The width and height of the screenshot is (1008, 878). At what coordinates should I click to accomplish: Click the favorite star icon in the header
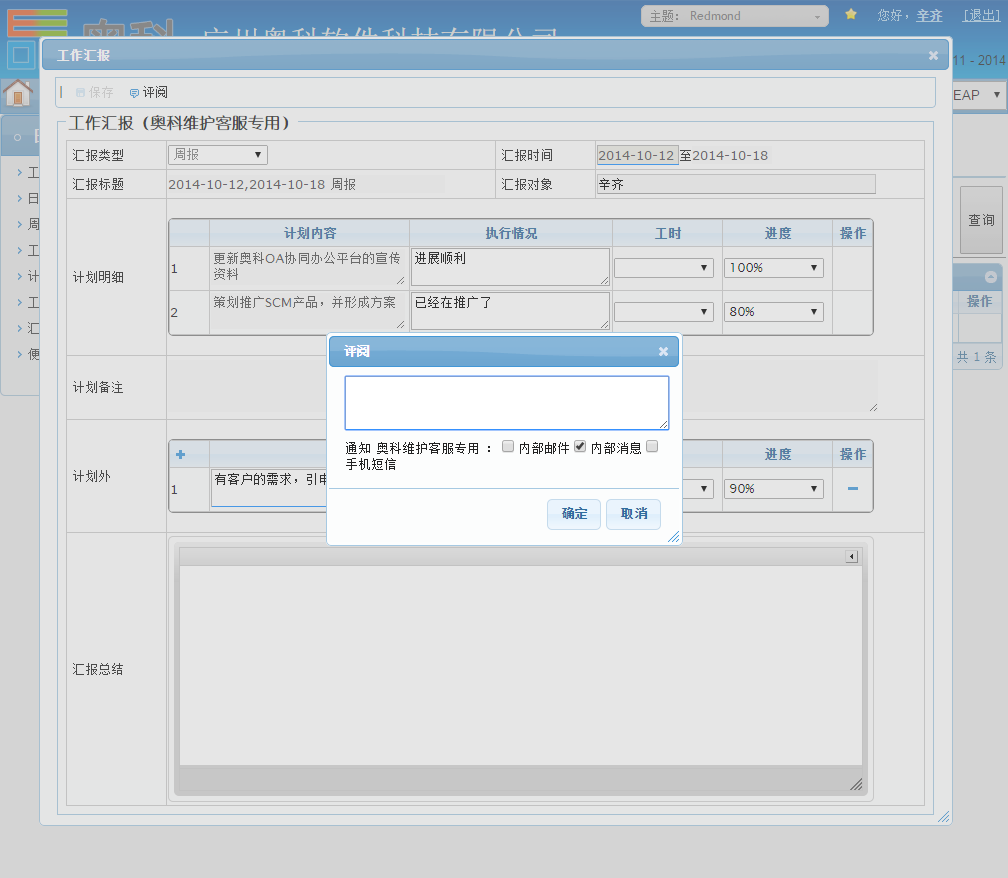[851, 15]
